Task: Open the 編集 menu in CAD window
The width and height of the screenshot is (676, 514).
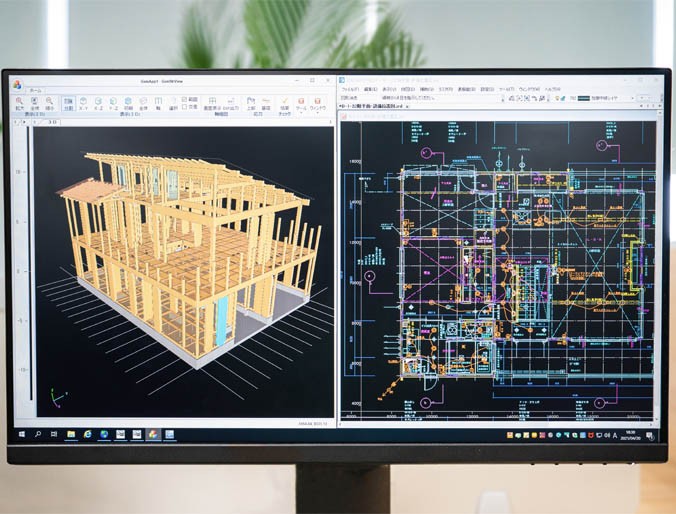Action: click(x=371, y=89)
